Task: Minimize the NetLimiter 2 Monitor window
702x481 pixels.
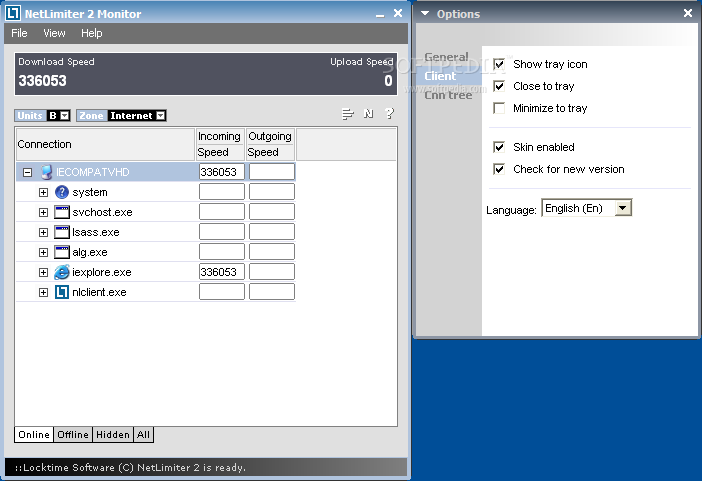Action: pos(380,15)
